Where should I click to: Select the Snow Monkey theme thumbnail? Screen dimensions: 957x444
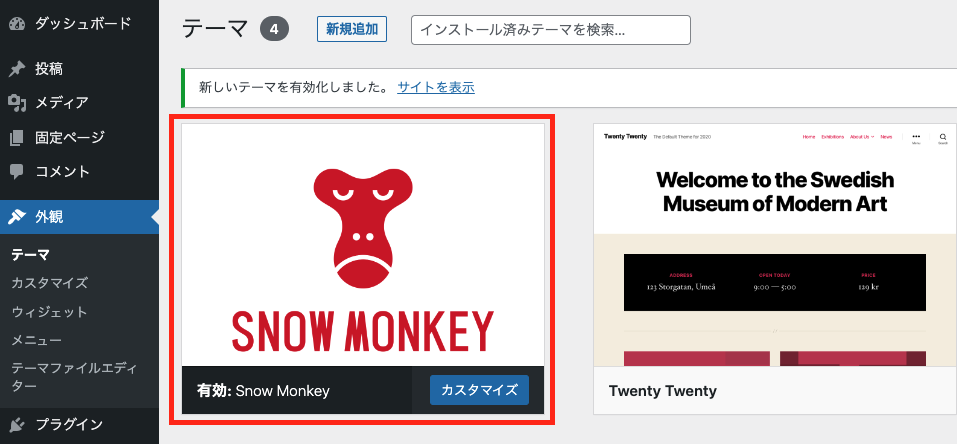(363, 245)
